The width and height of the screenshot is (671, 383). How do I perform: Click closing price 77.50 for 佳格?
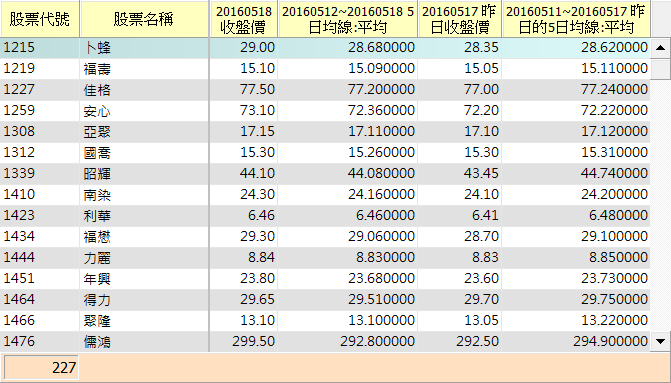257,89
